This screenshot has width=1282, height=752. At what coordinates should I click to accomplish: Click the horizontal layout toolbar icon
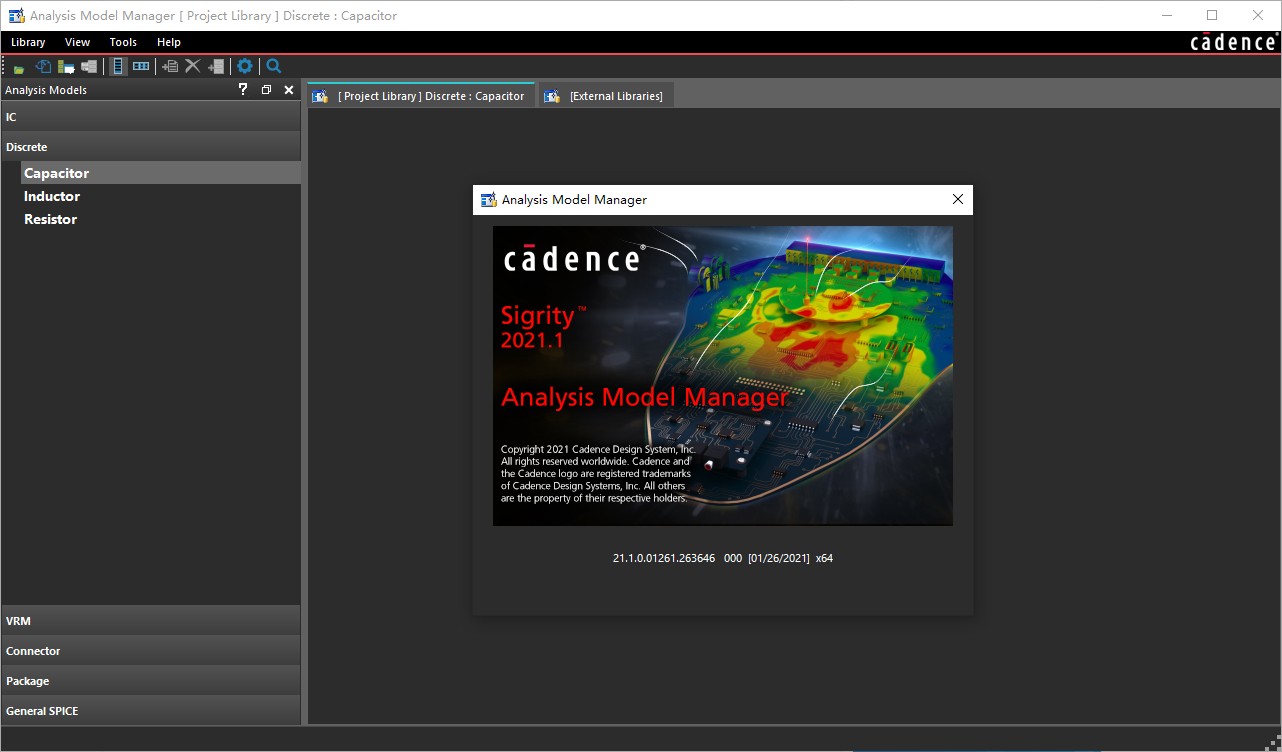click(141, 66)
